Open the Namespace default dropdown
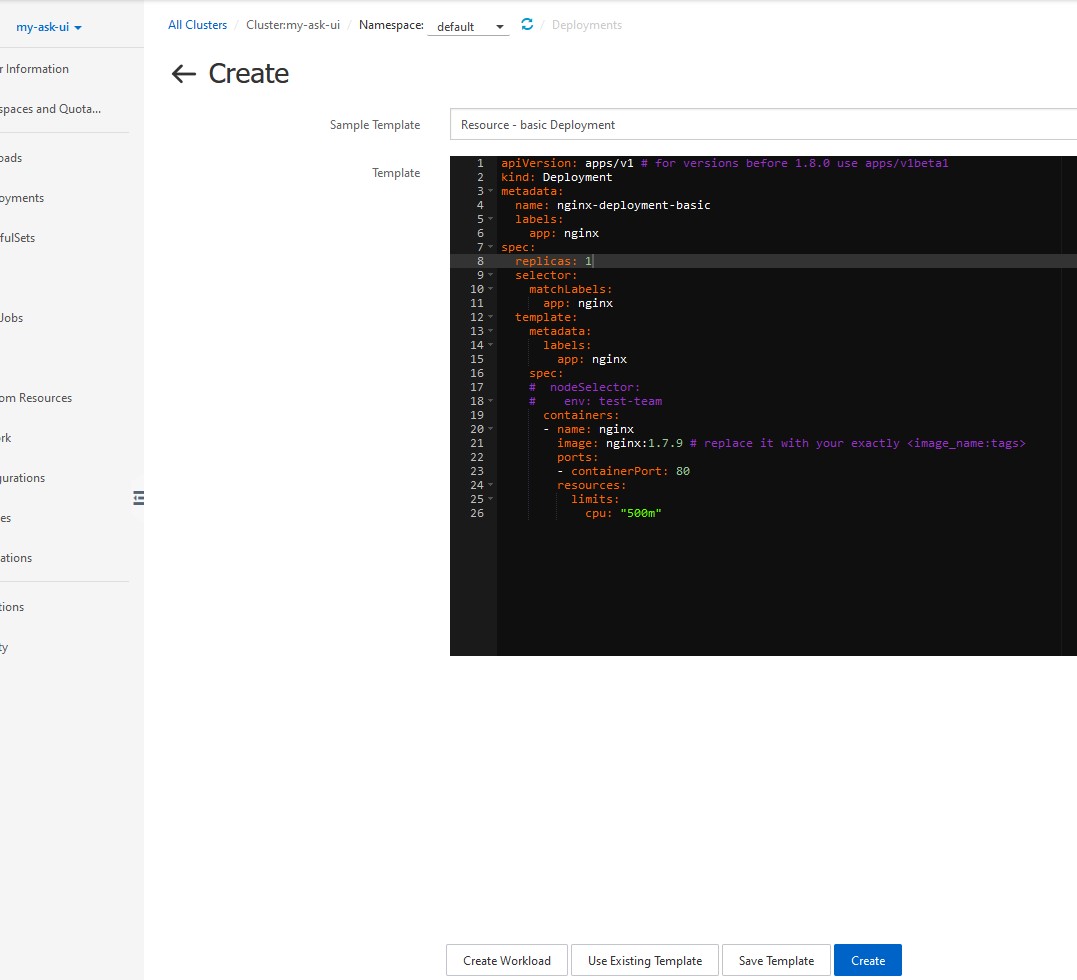 pos(468,27)
